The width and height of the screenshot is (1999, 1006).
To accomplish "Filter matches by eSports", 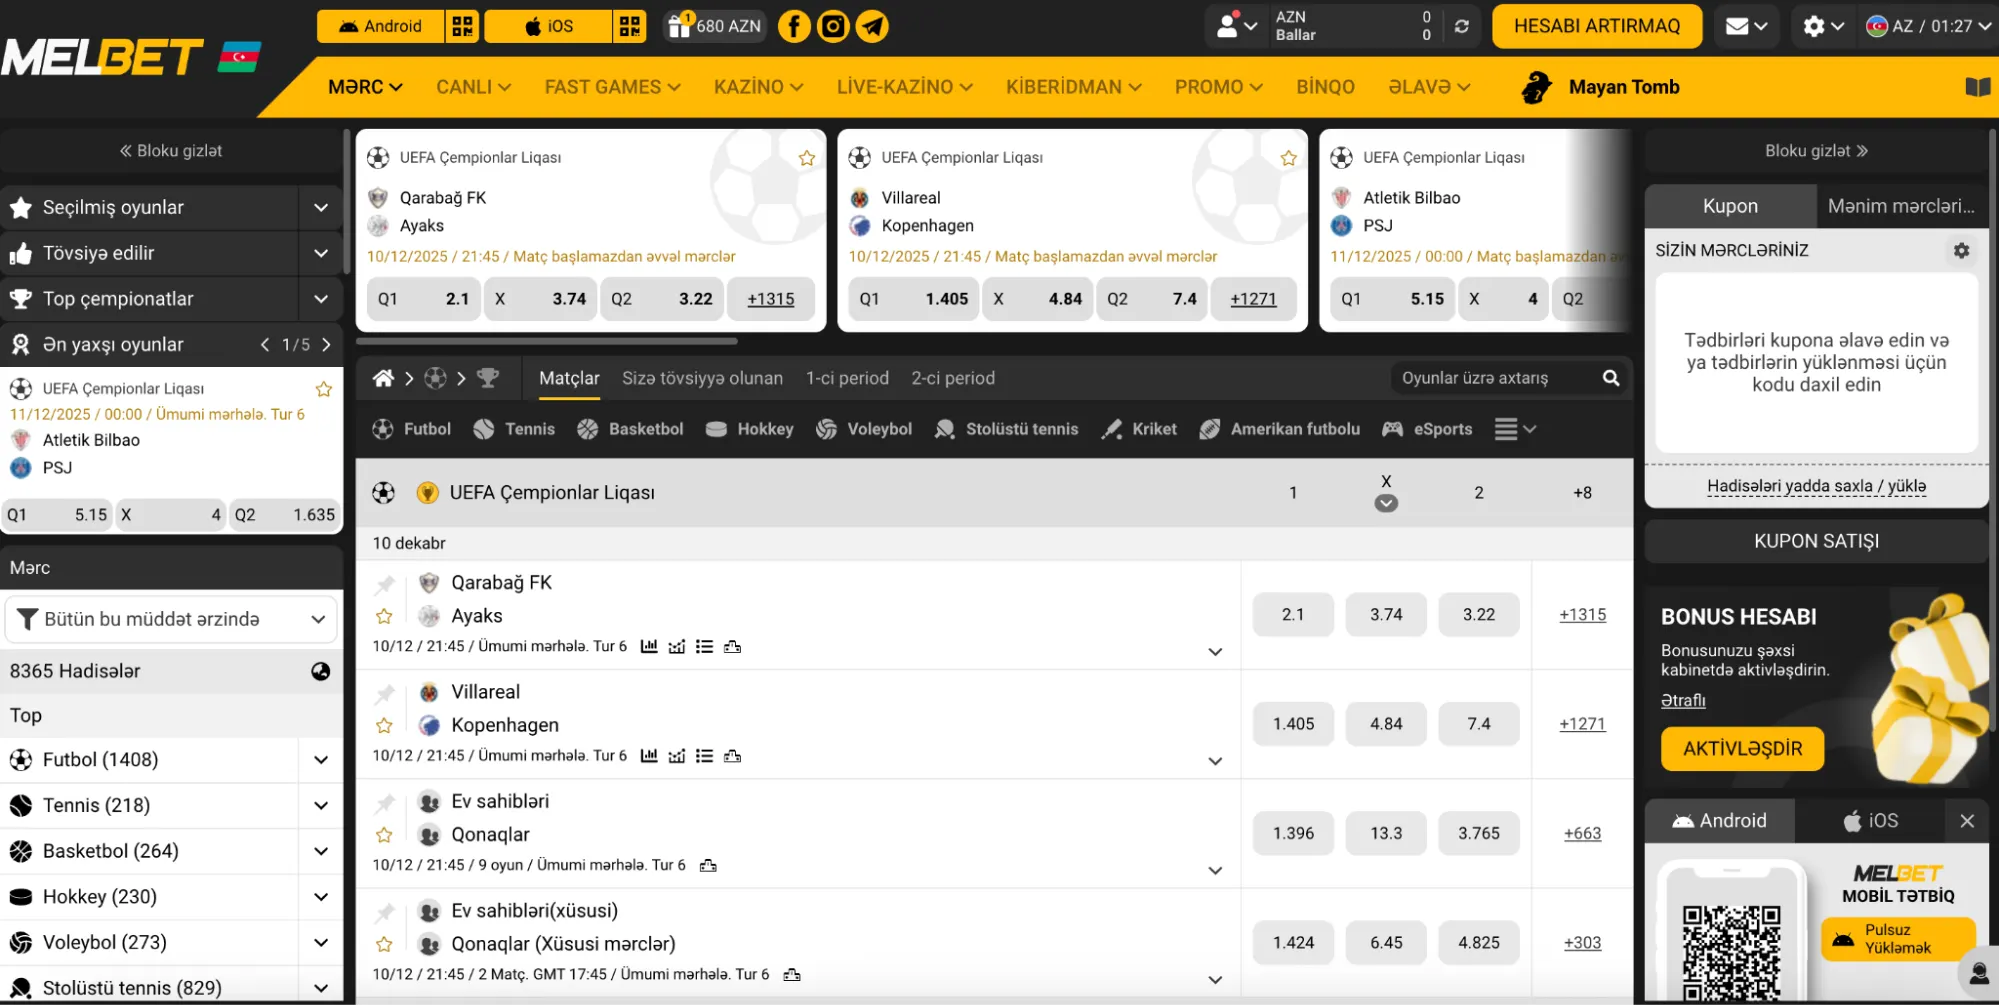I will 1427,429.
